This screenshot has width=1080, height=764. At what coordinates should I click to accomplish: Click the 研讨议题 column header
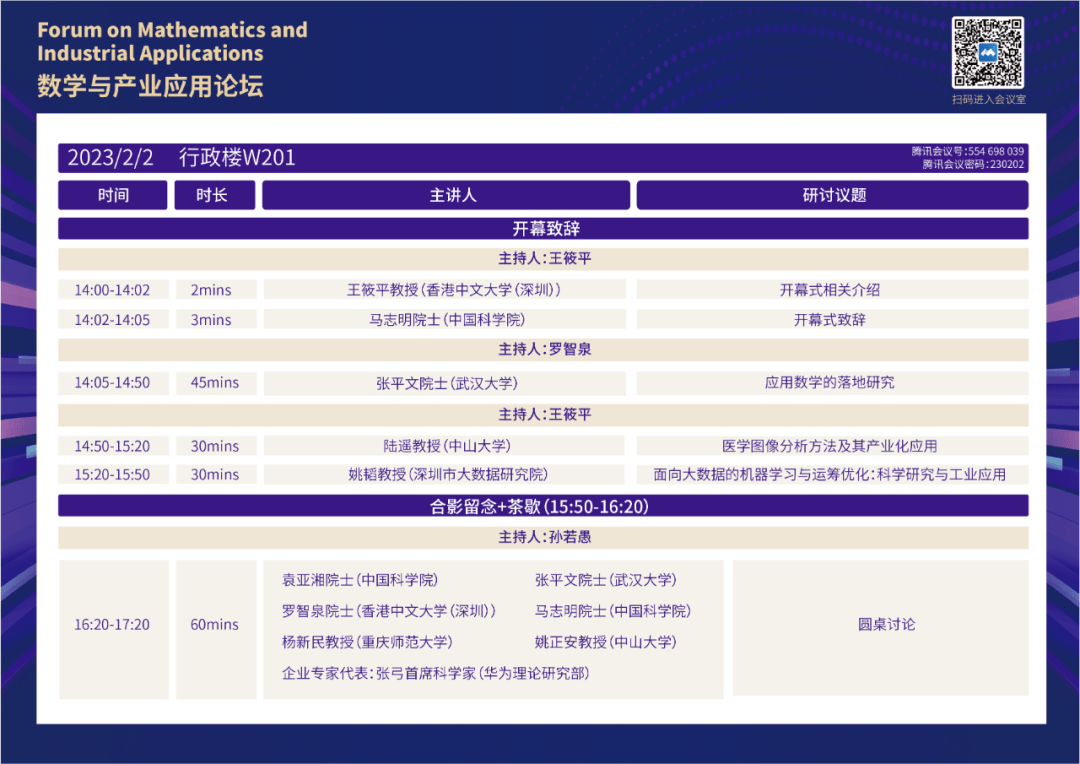click(x=833, y=195)
